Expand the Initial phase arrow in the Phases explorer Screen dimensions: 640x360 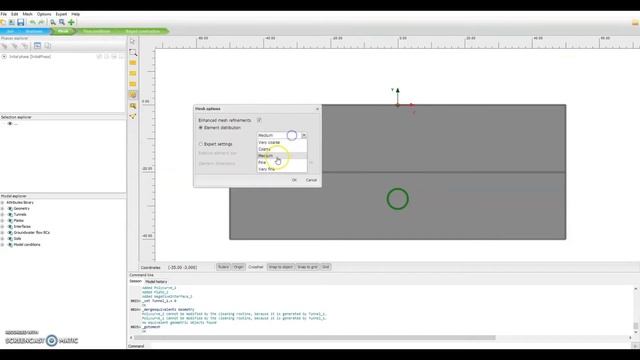(4, 57)
